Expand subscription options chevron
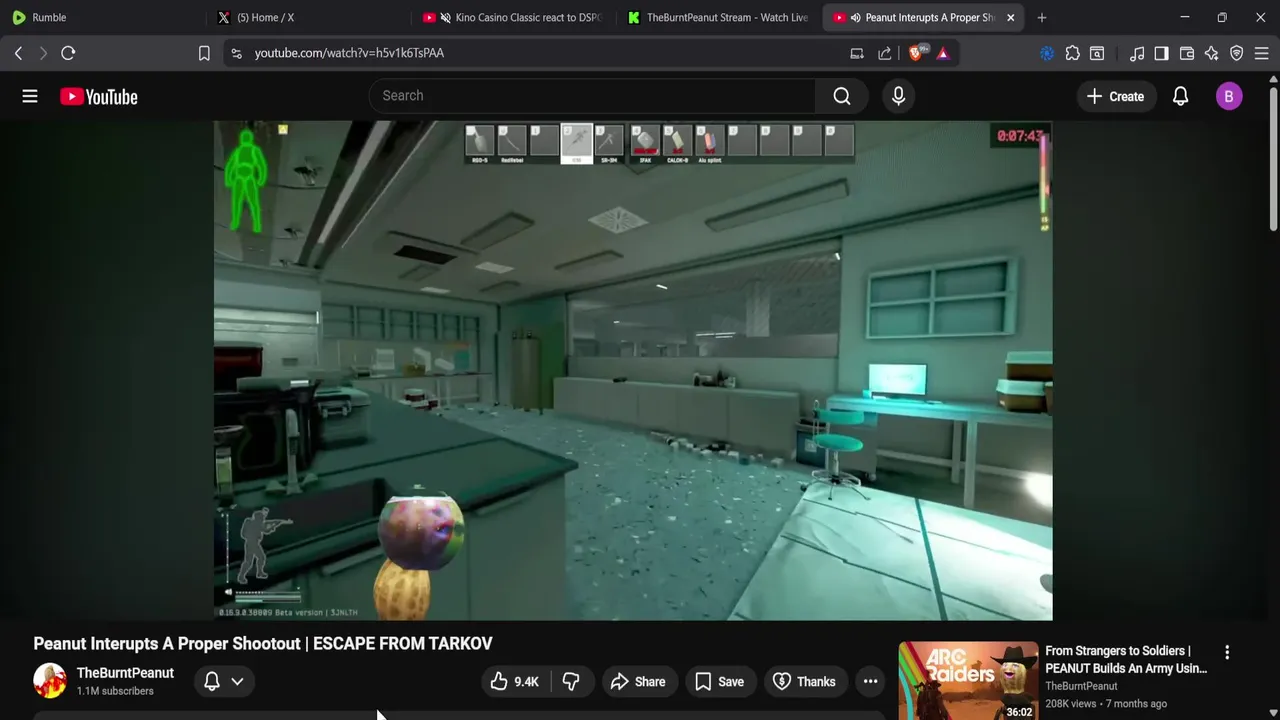Viewport: 1280px width, 720px height. coord(237,682)
